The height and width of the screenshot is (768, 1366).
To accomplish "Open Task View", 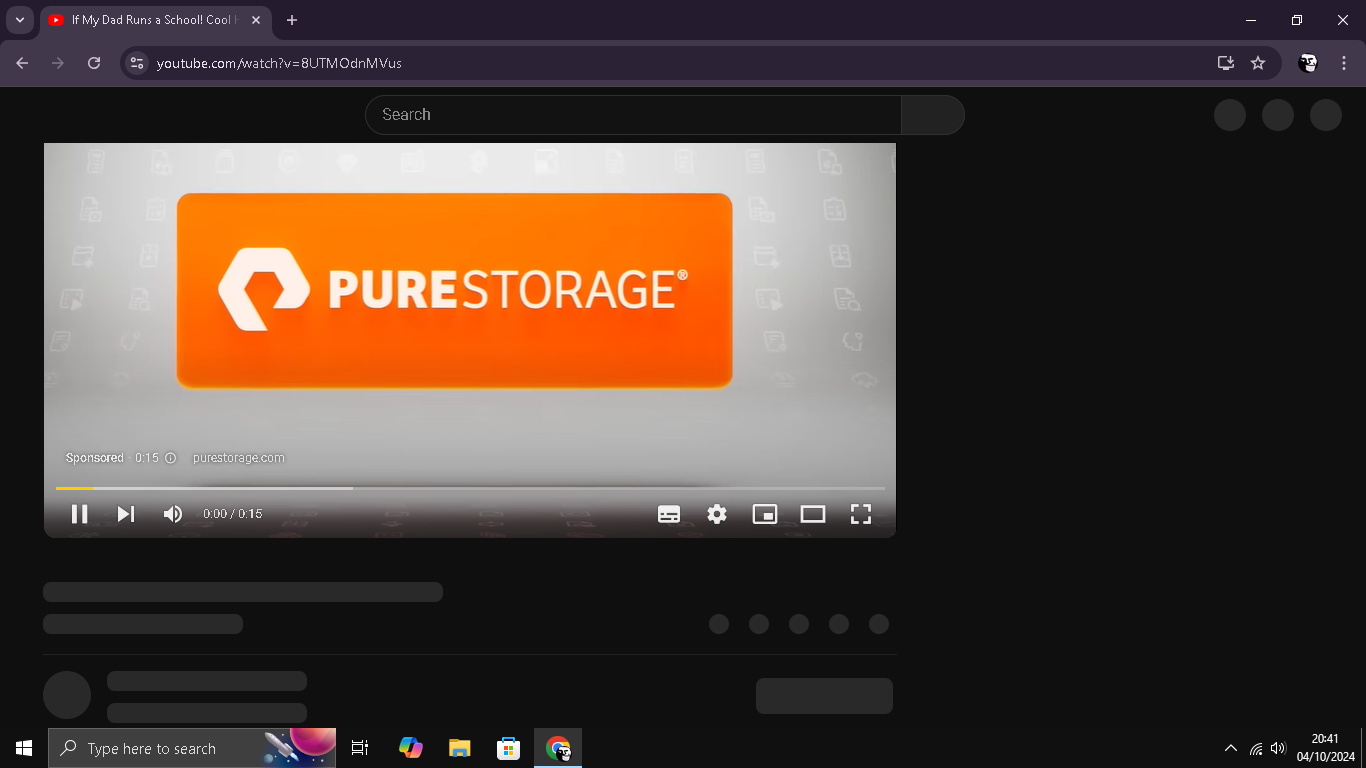I will click(x=360, y=748).
